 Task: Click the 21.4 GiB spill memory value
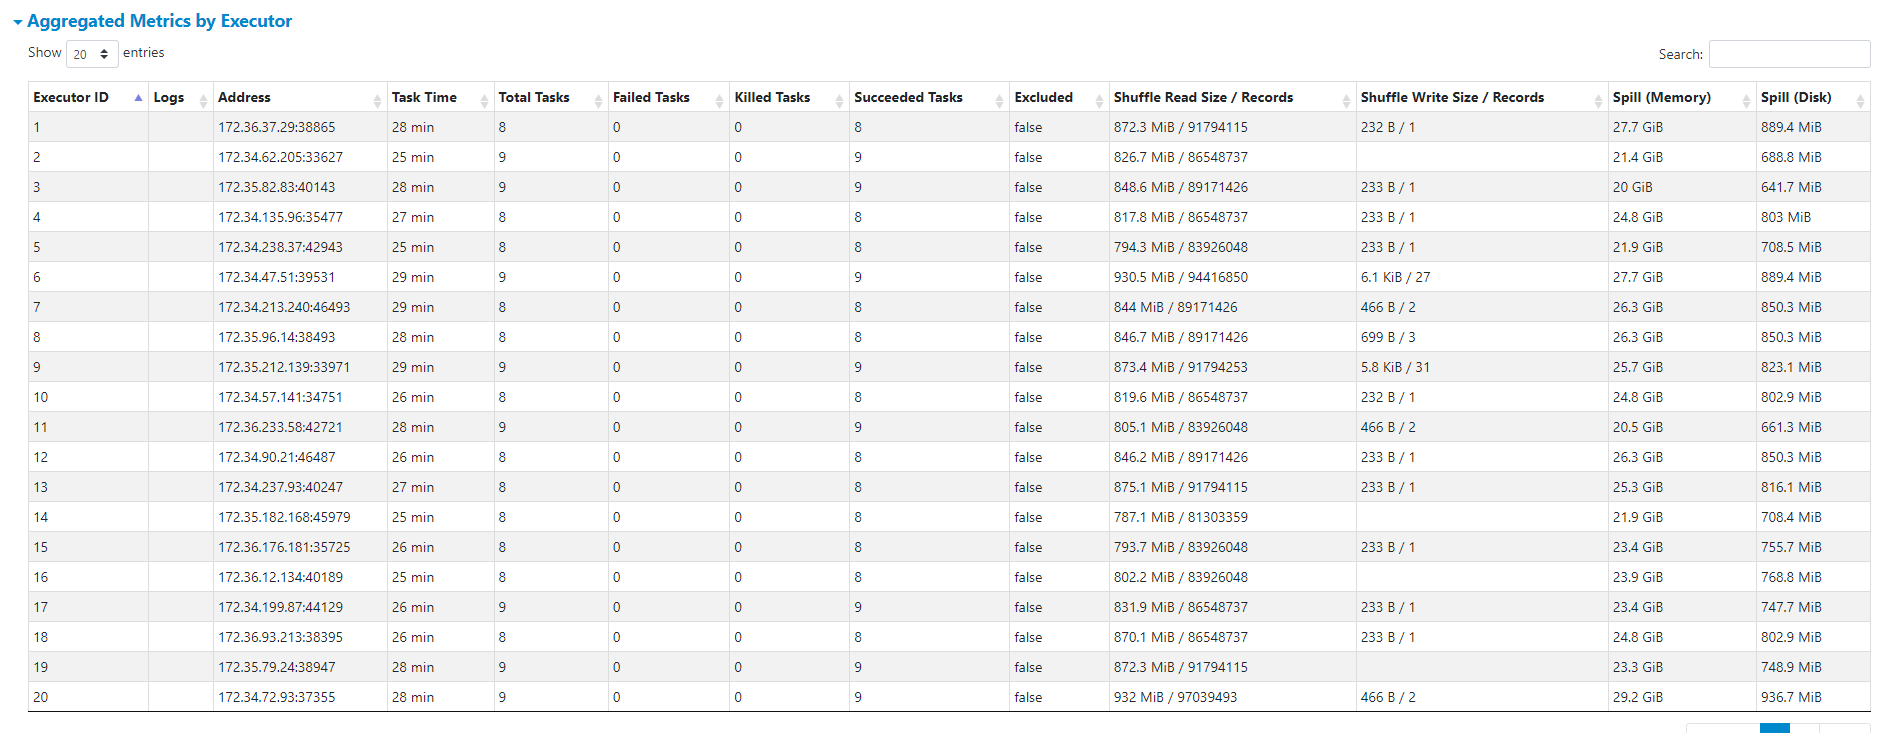[x=1638, y=157]
